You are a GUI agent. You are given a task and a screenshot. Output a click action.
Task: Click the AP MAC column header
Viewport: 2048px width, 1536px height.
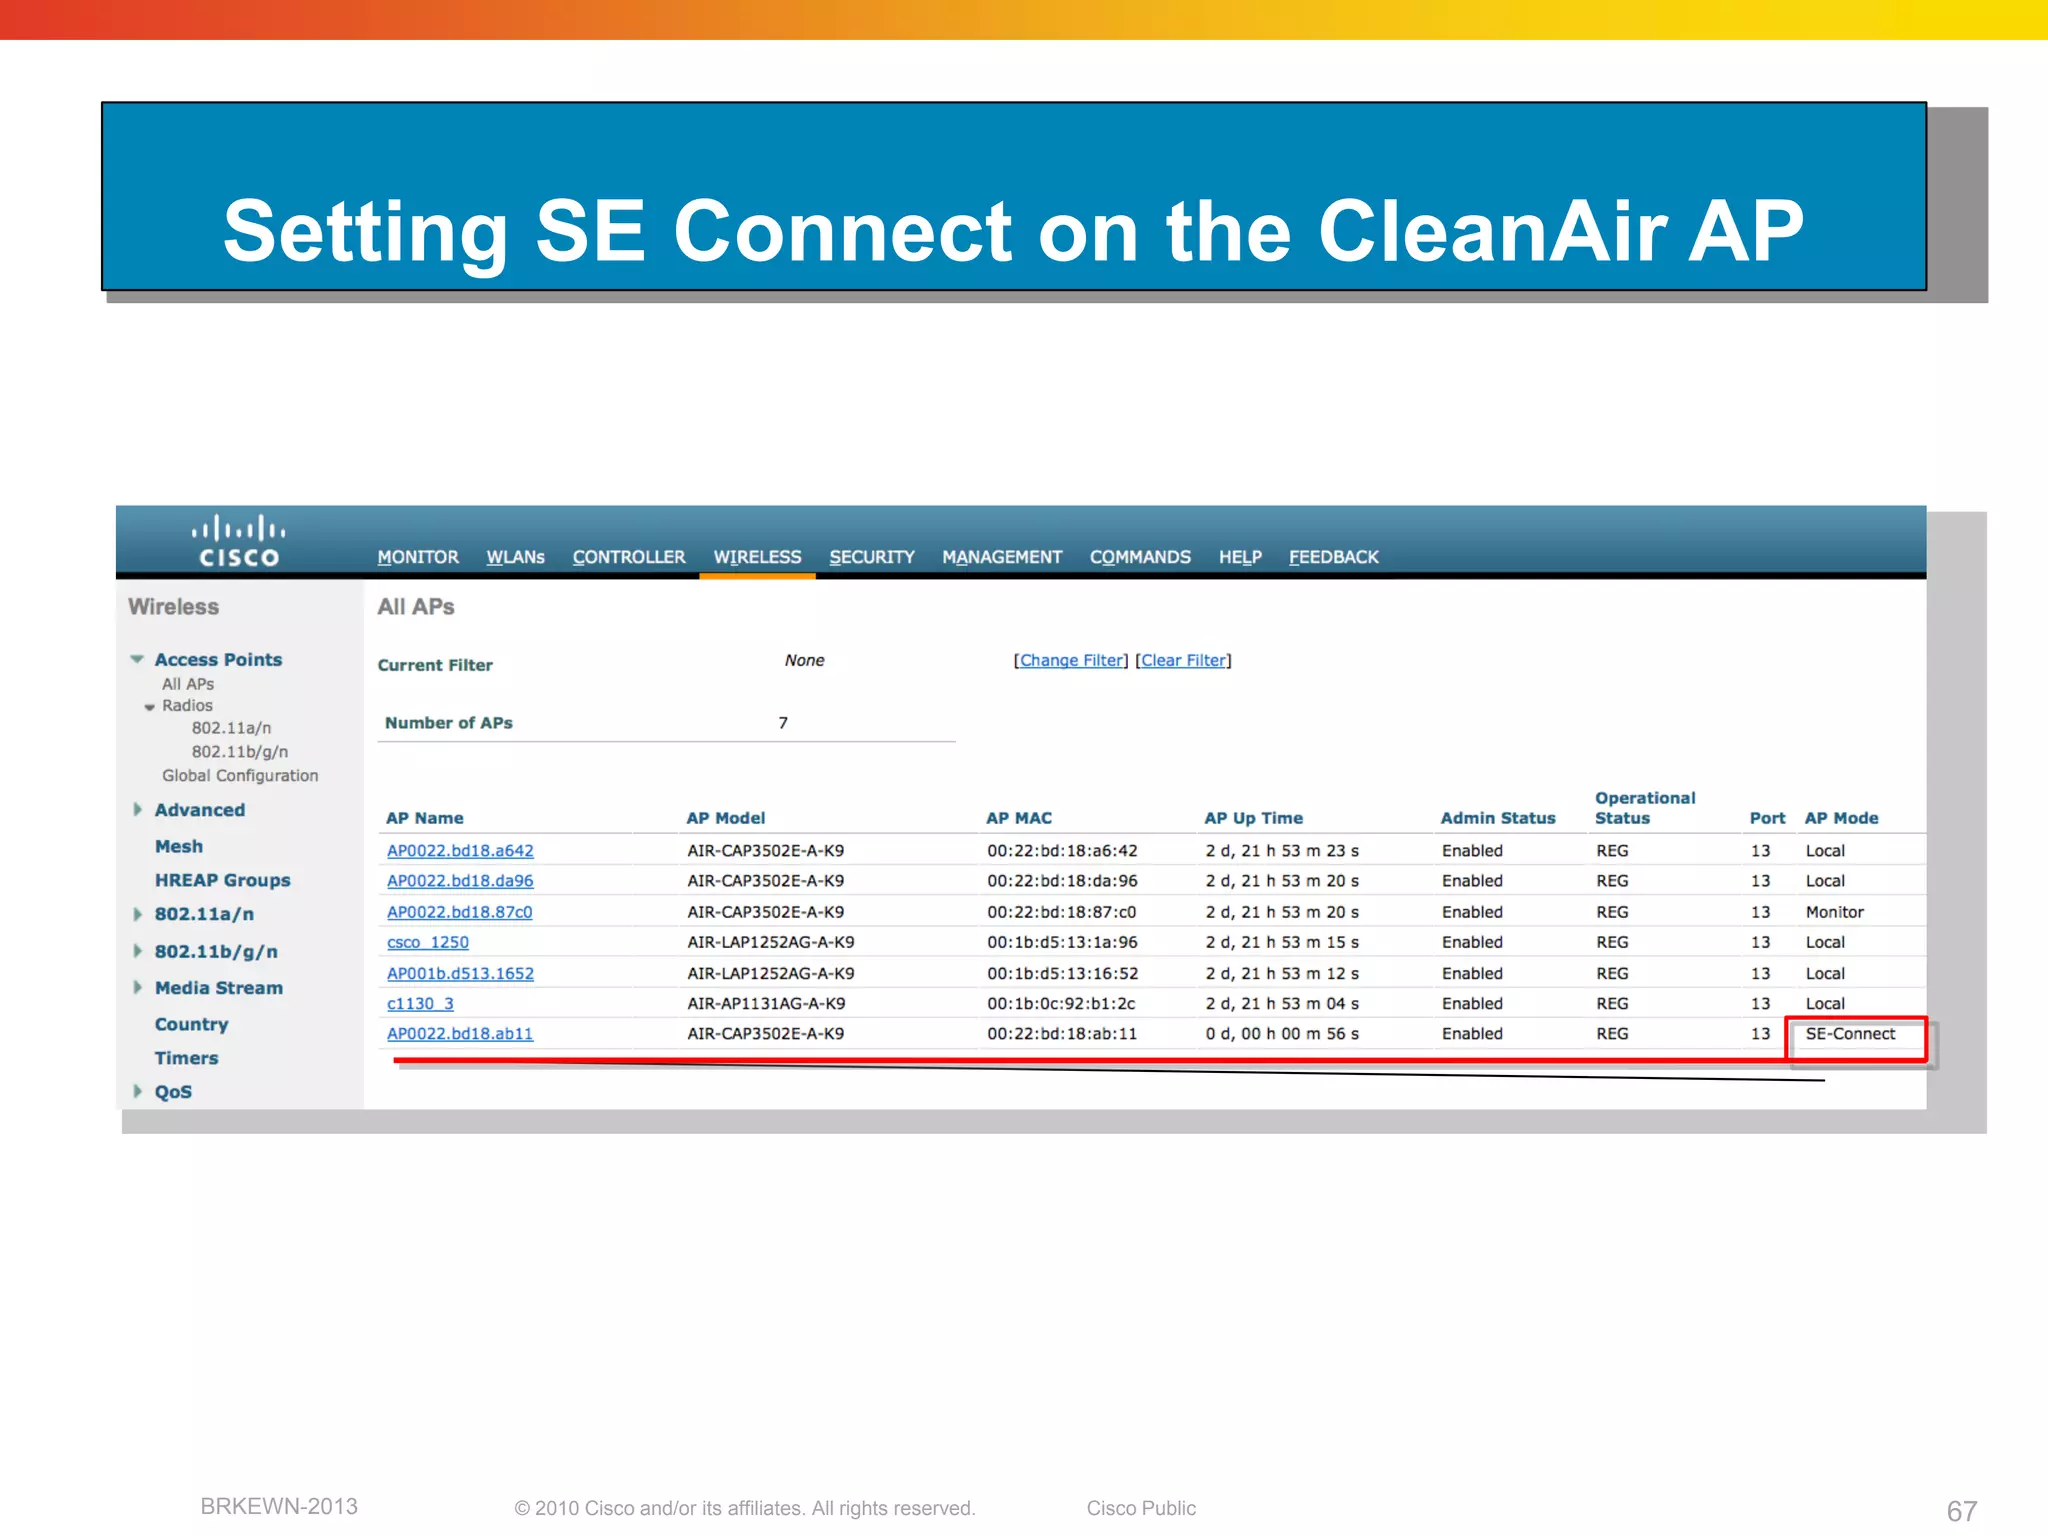point(1019,818)
